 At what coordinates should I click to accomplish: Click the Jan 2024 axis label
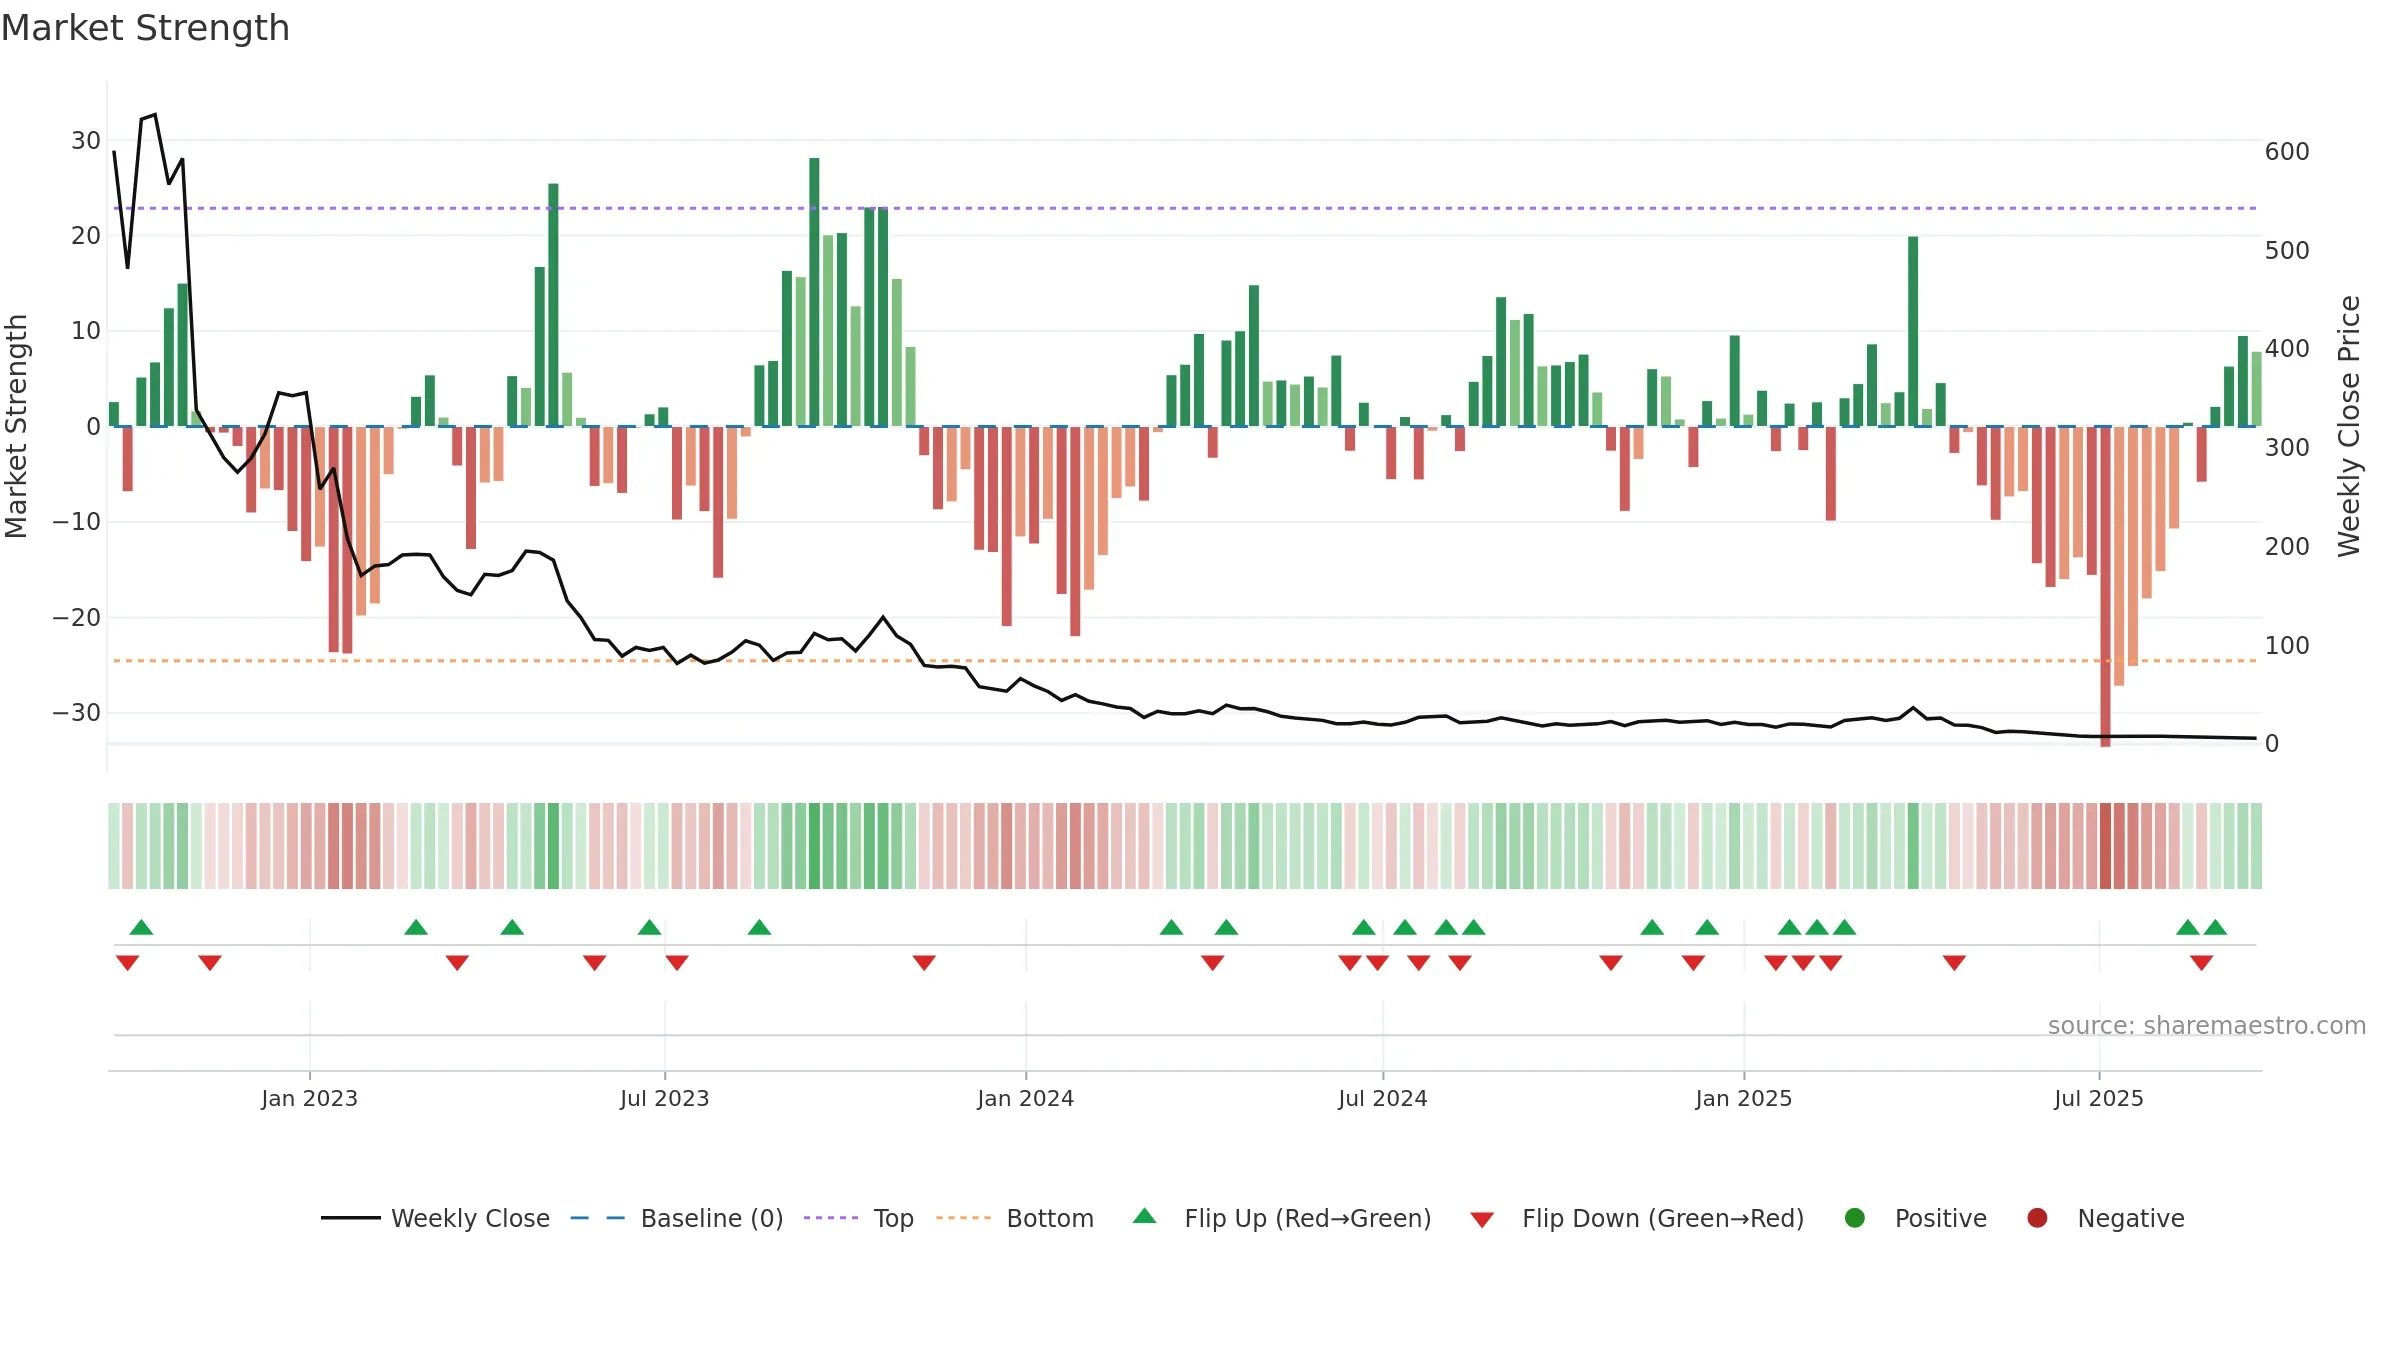pyautogui.click(x=1025, y=1098)
